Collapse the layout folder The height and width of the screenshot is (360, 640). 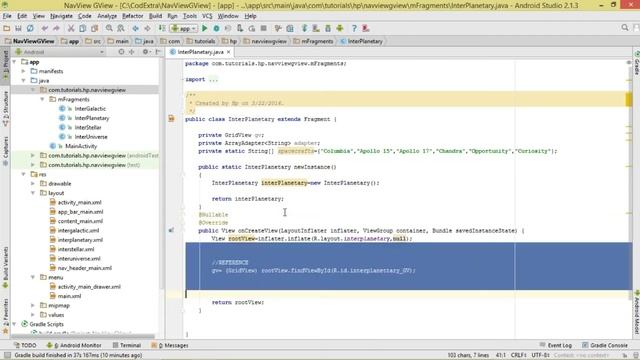tap(33, 193)
